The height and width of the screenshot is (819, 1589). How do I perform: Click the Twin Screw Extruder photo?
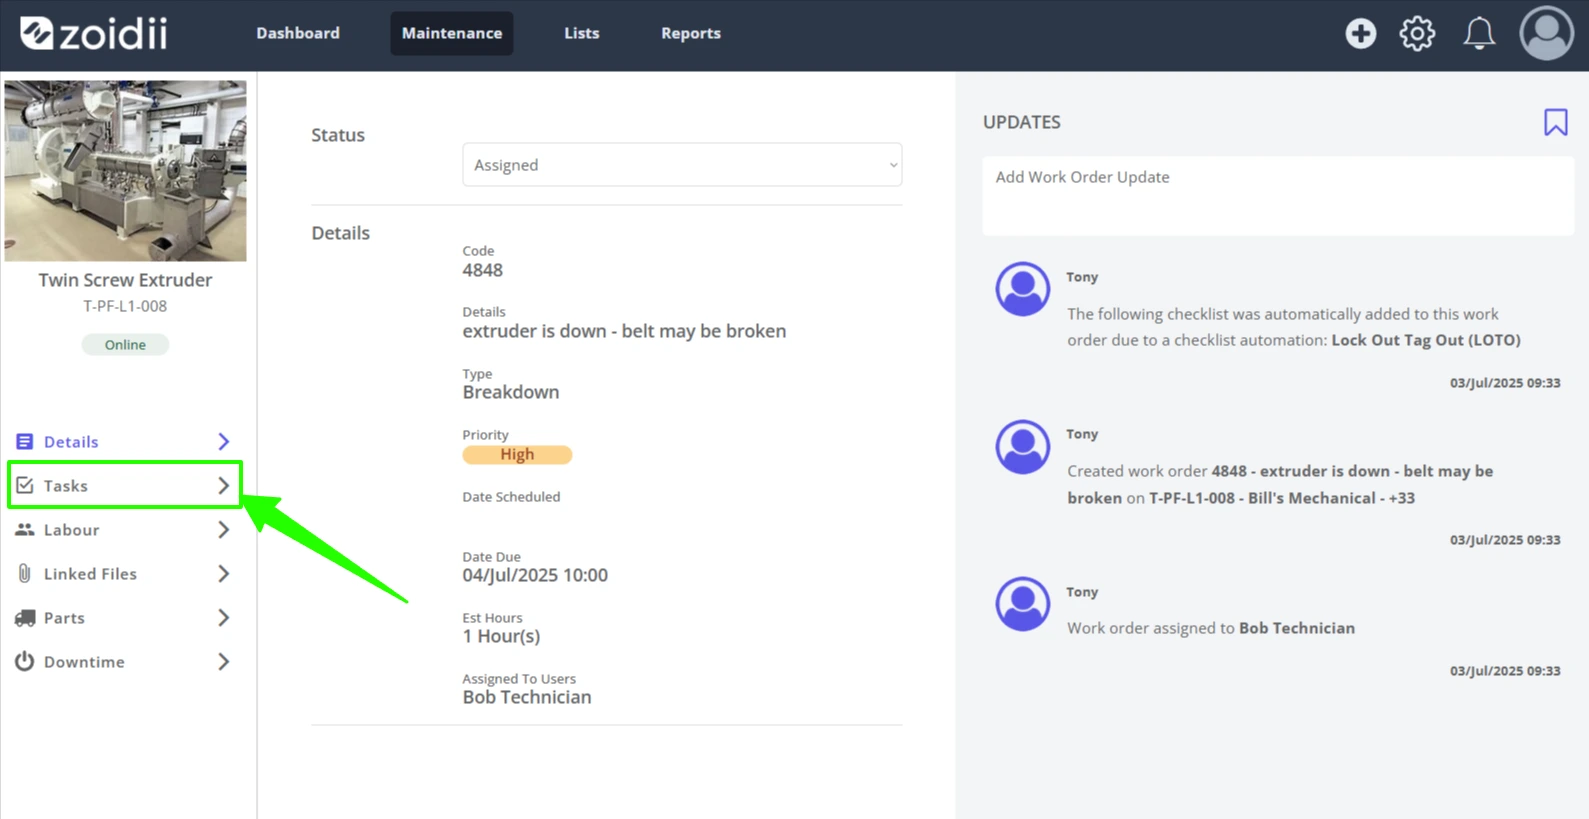[x=125, y=171]
